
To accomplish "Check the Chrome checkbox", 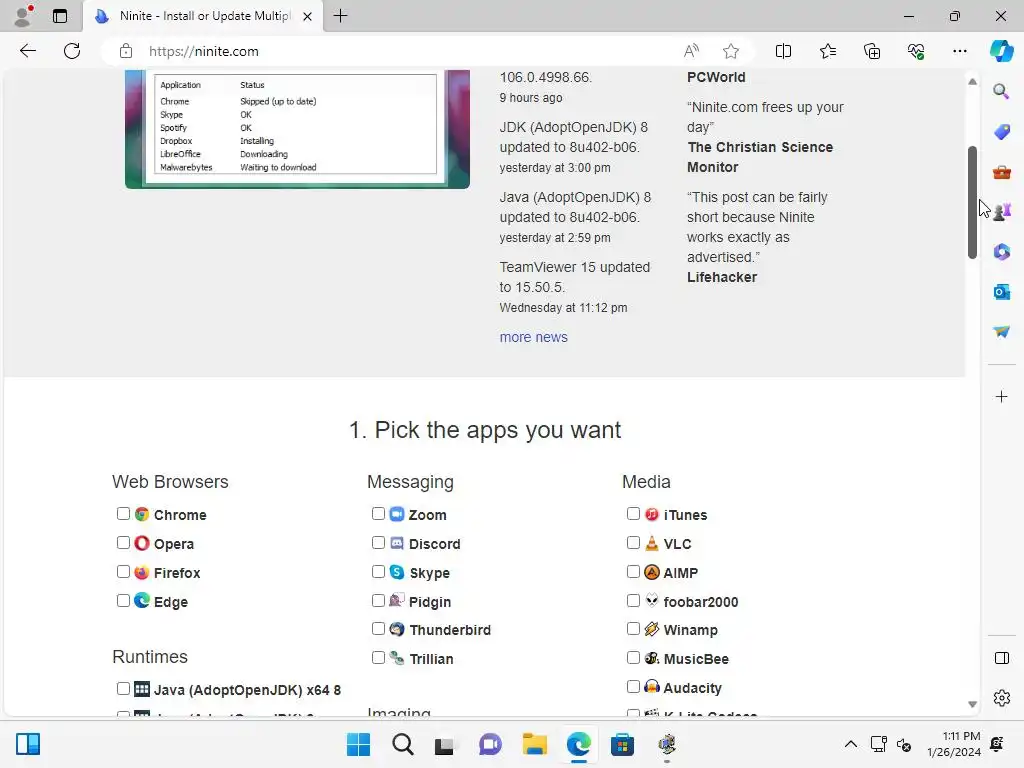I will click(123, 513).
